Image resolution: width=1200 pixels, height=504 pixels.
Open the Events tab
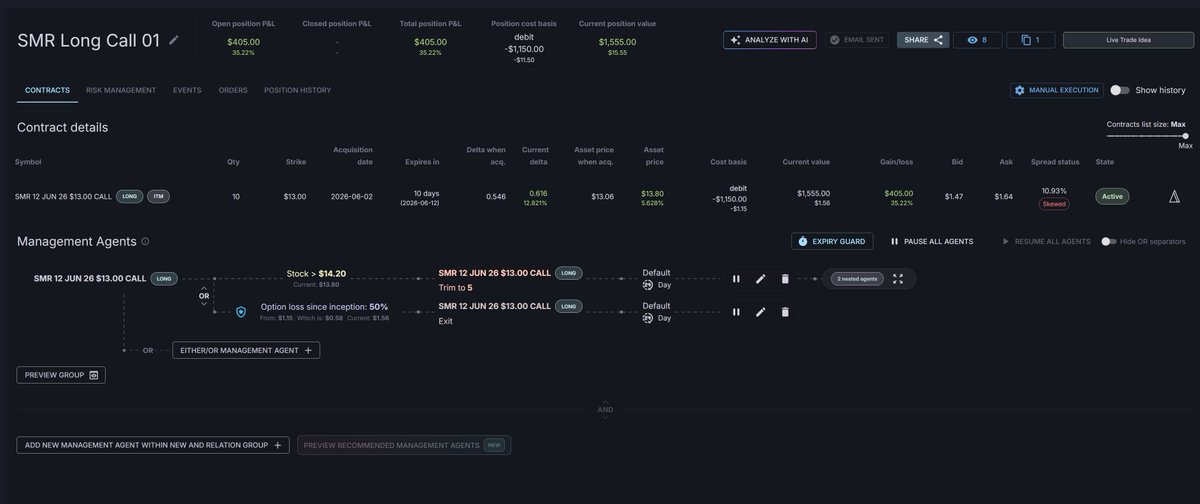coord(187,90)
